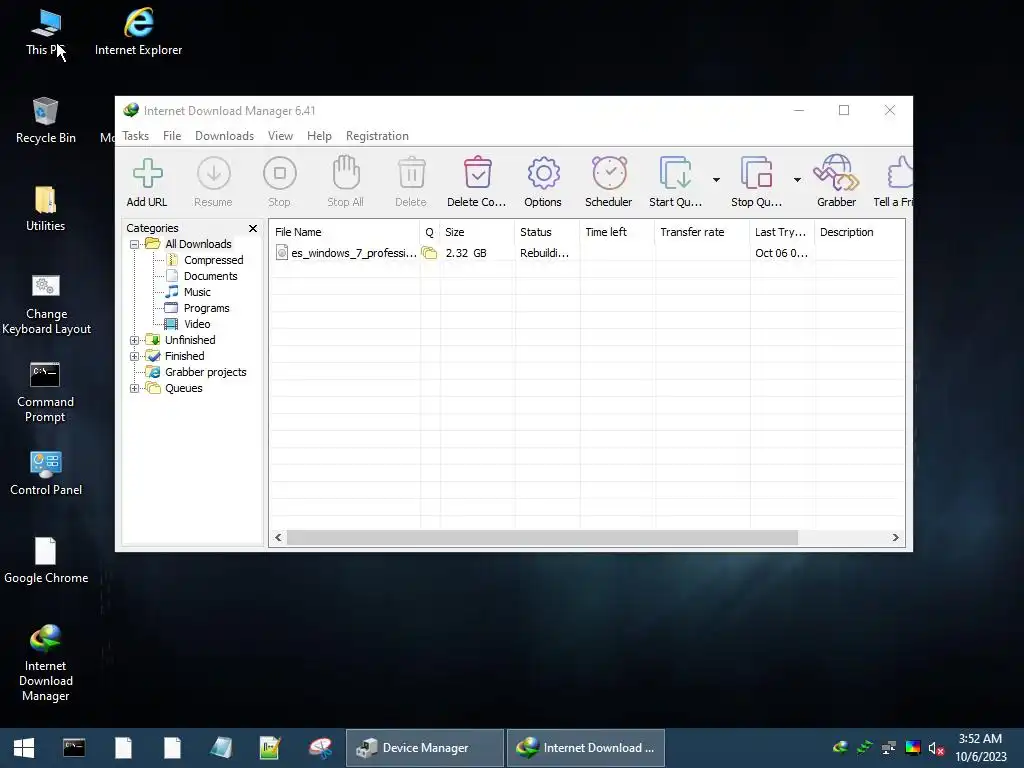Open the Start Queue dropdown arrow
This screenshot has height=768, width=1024.
click(716, 180)
